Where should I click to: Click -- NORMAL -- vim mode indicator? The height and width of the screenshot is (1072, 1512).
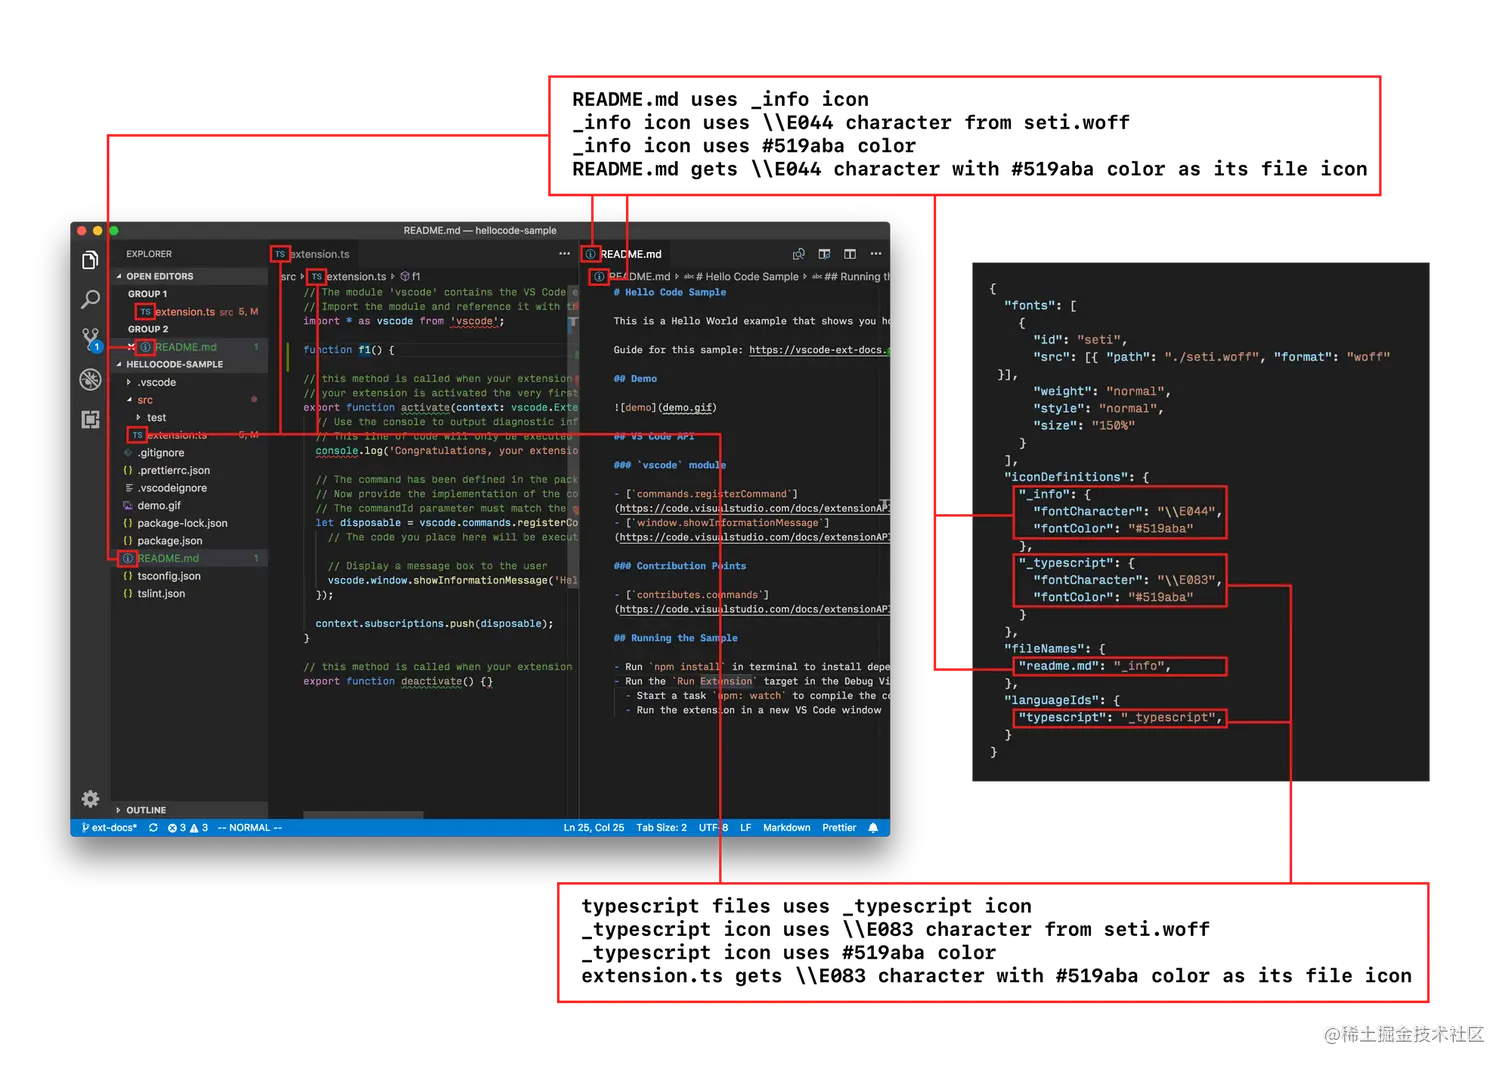tap(249, 828)
